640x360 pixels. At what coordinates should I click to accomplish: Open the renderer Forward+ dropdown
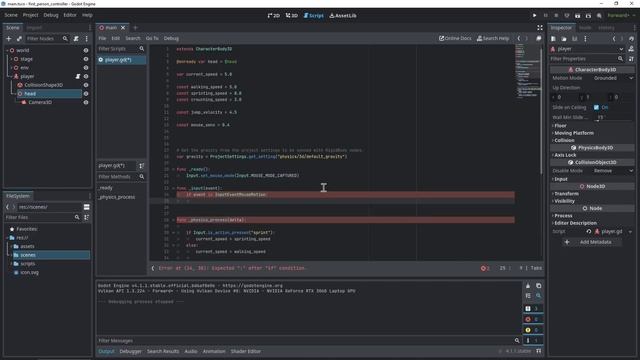click(x=621, y=16)
